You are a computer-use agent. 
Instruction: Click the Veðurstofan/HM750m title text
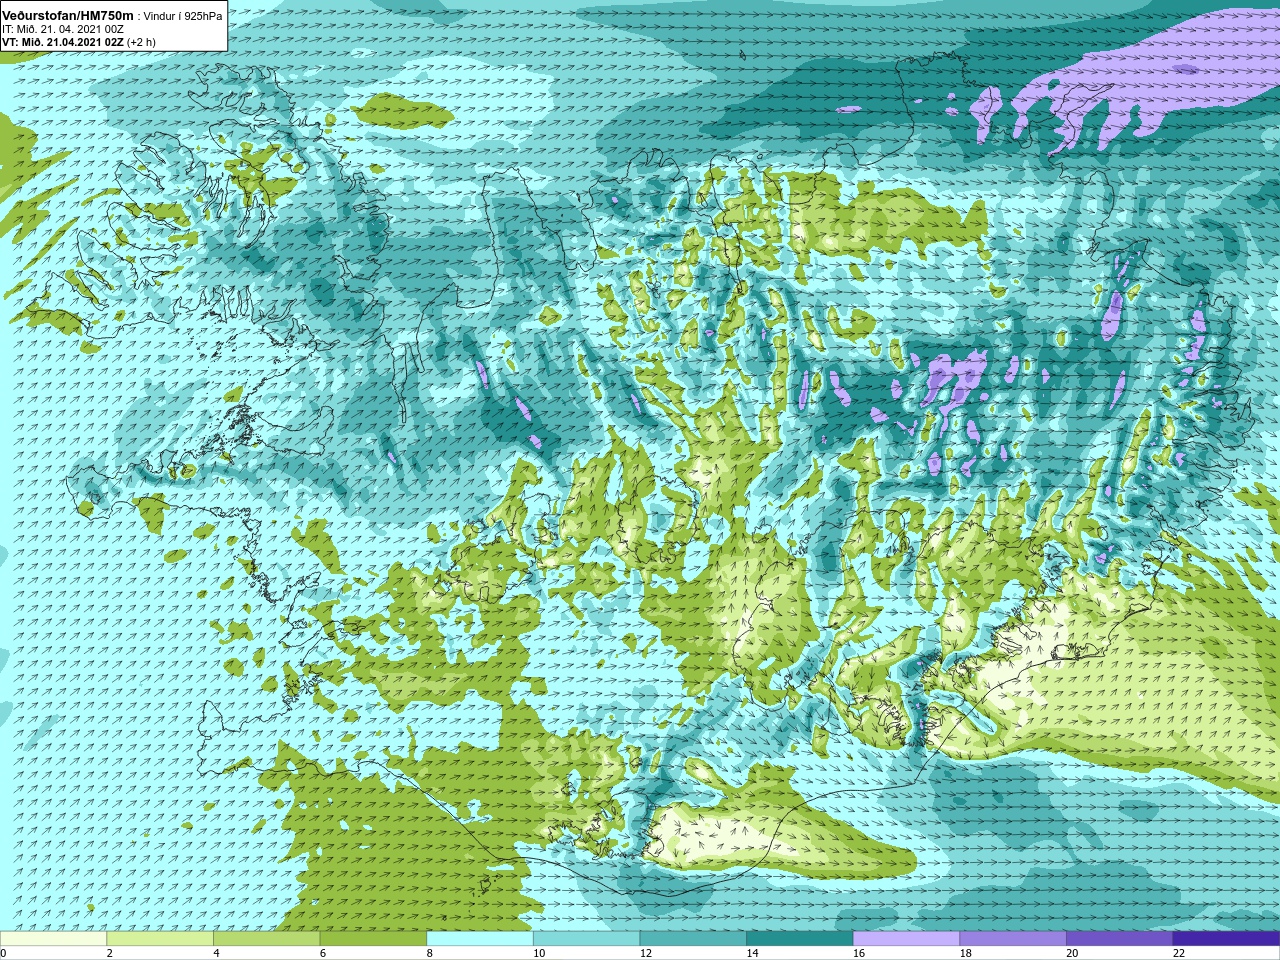click(x=68, y=16)
